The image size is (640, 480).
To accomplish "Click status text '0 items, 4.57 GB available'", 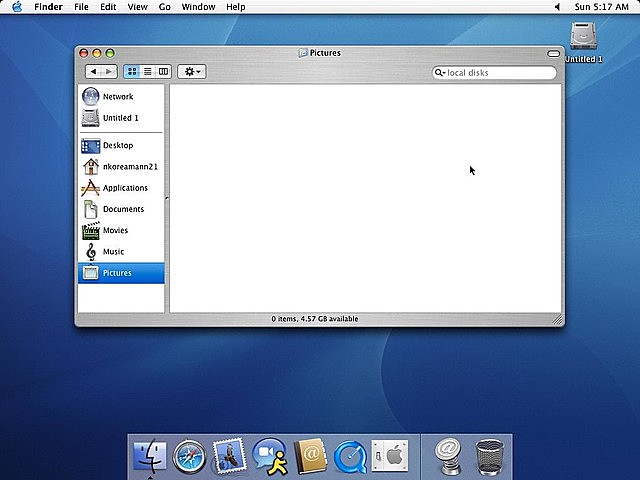I will [315, 319].
